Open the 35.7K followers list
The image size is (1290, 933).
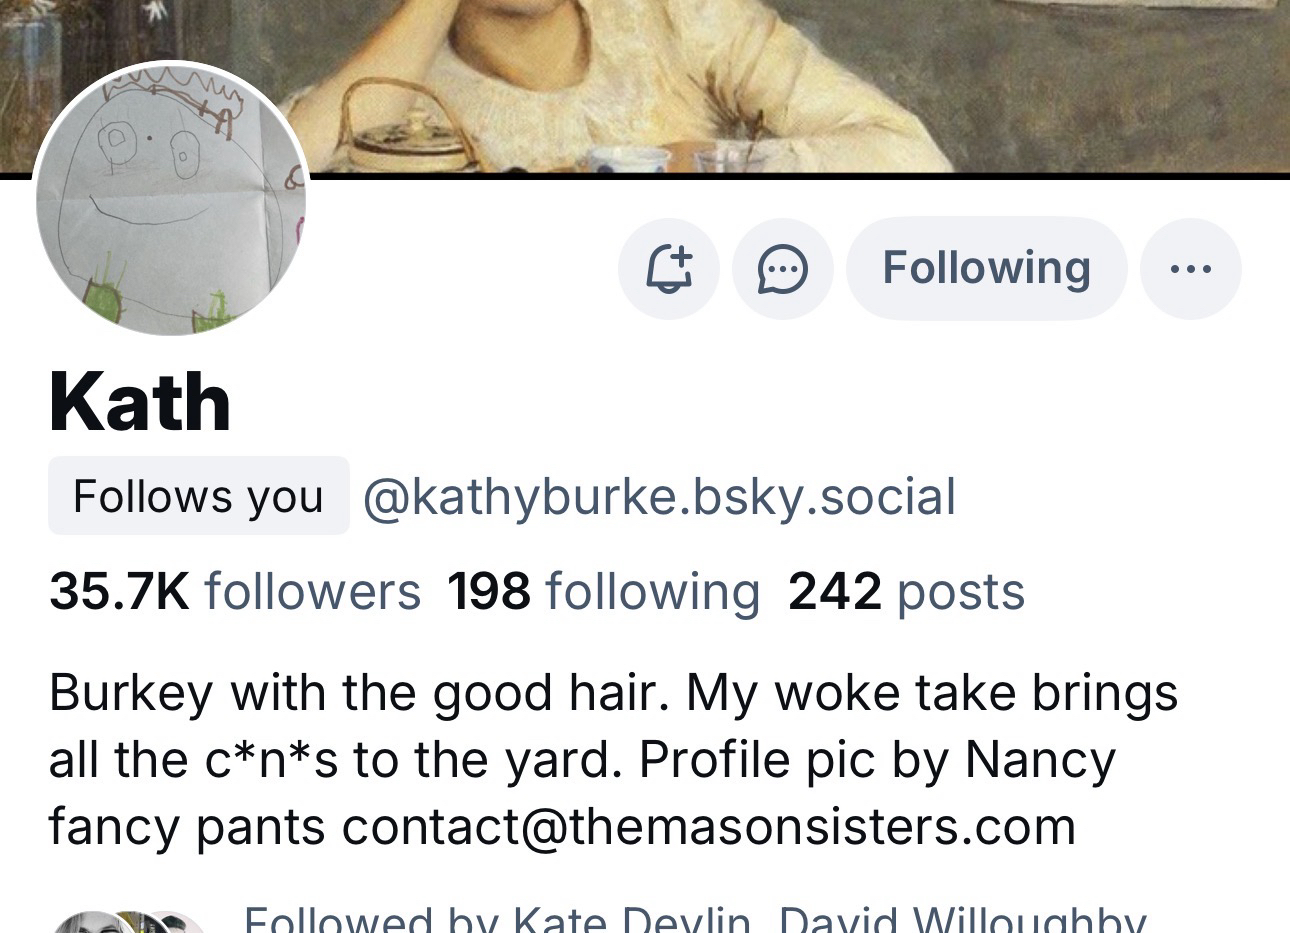235,591
